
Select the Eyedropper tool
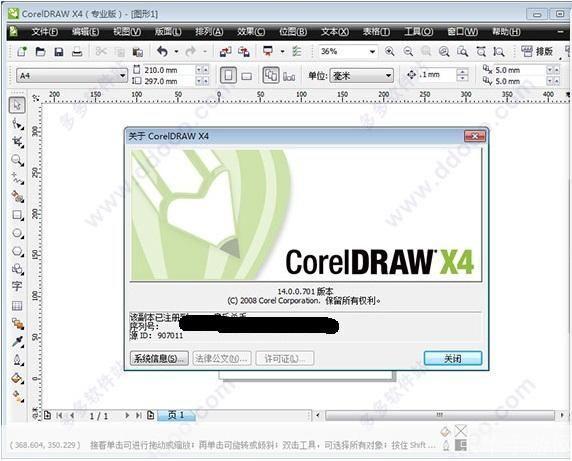point(17,342)
